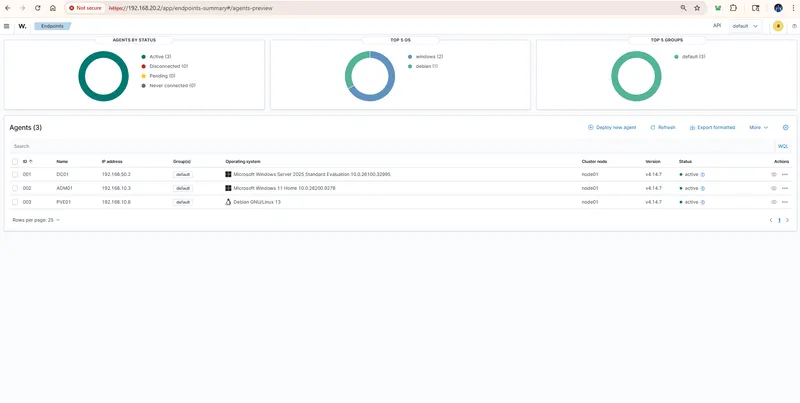
Task: Open the browser home page icon
Action: tap(53, 8)
